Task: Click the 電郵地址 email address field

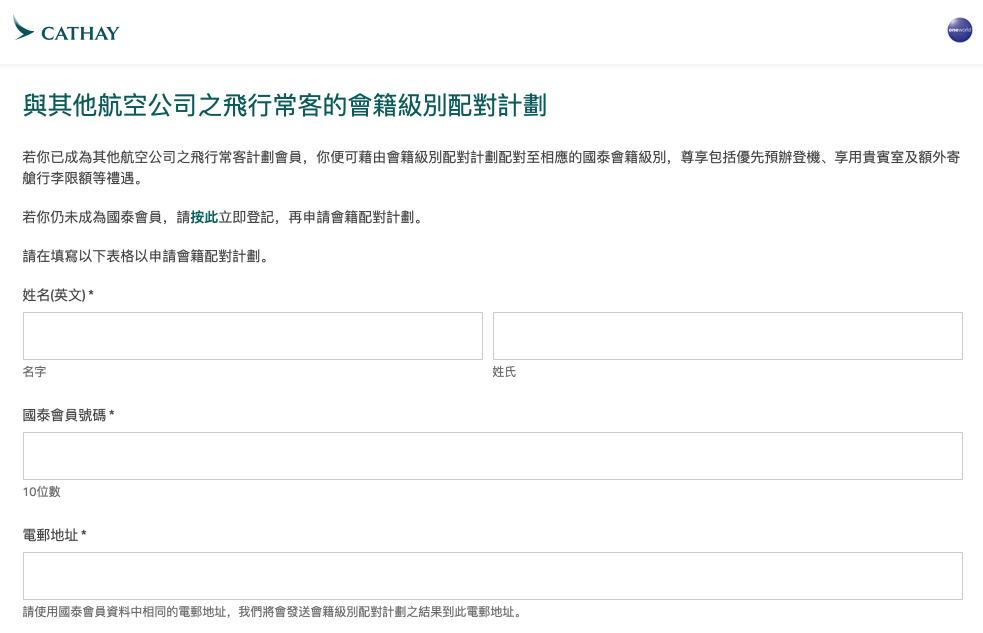Action: pos(493,576)
